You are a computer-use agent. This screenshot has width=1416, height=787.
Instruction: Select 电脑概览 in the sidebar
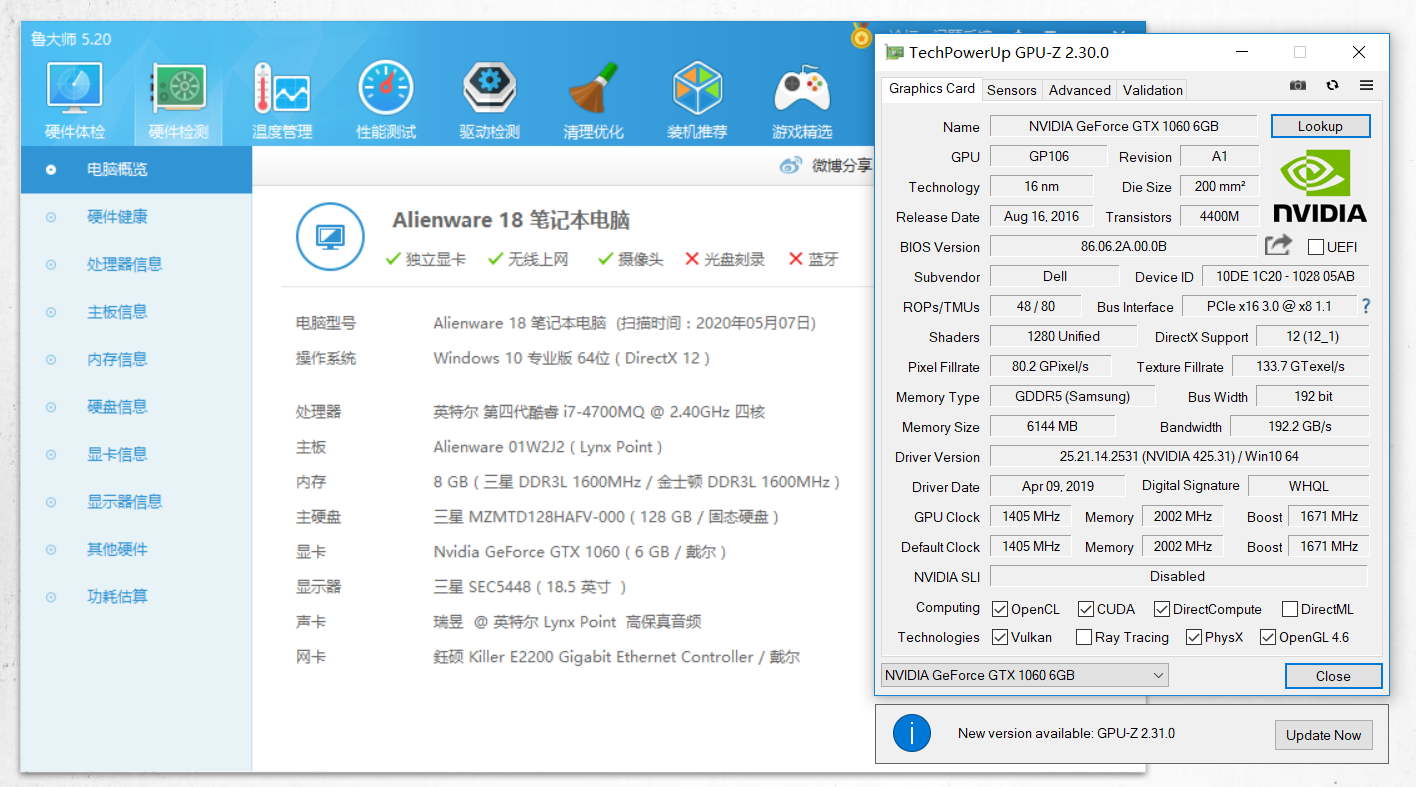pos(136,169)
